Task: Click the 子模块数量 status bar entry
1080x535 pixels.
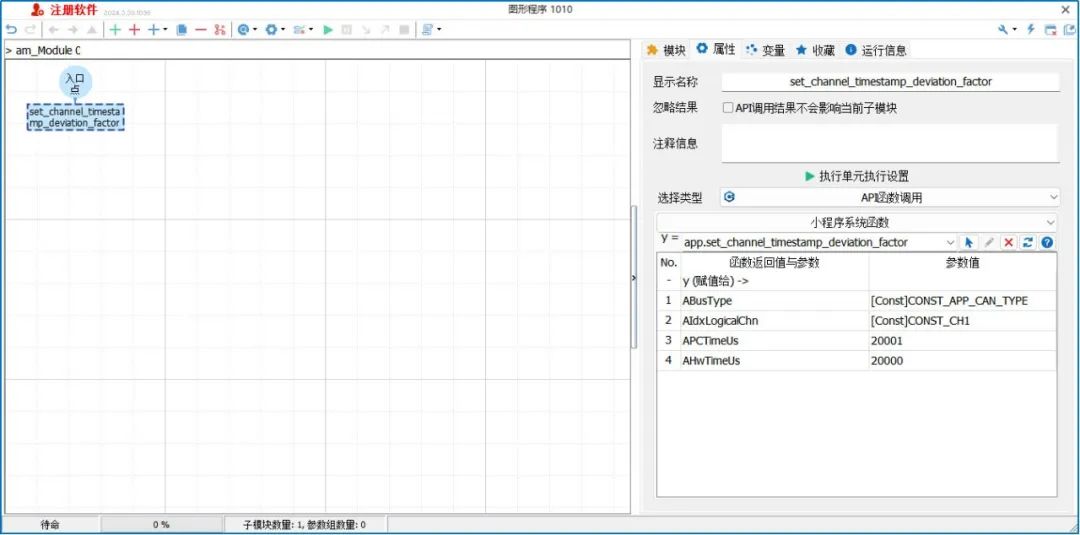Action: [x=304, y=525]
